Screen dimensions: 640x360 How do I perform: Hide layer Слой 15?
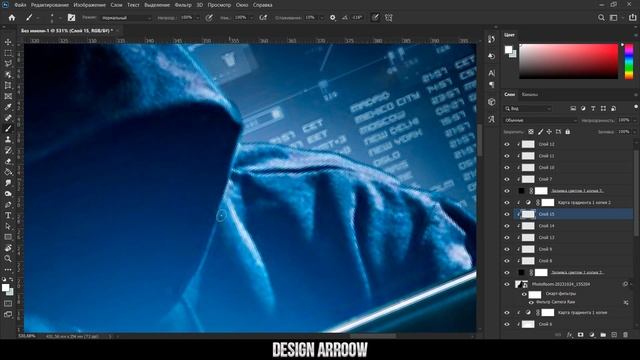(507, 214)
